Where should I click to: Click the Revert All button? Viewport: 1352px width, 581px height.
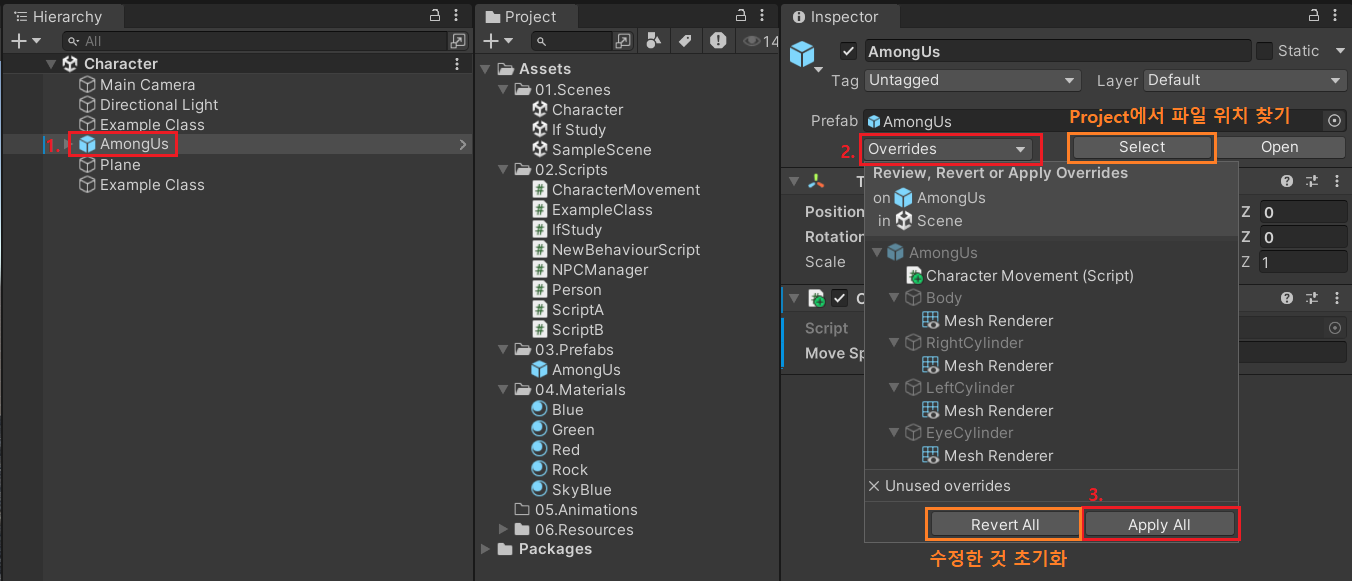click(1005, 525)
